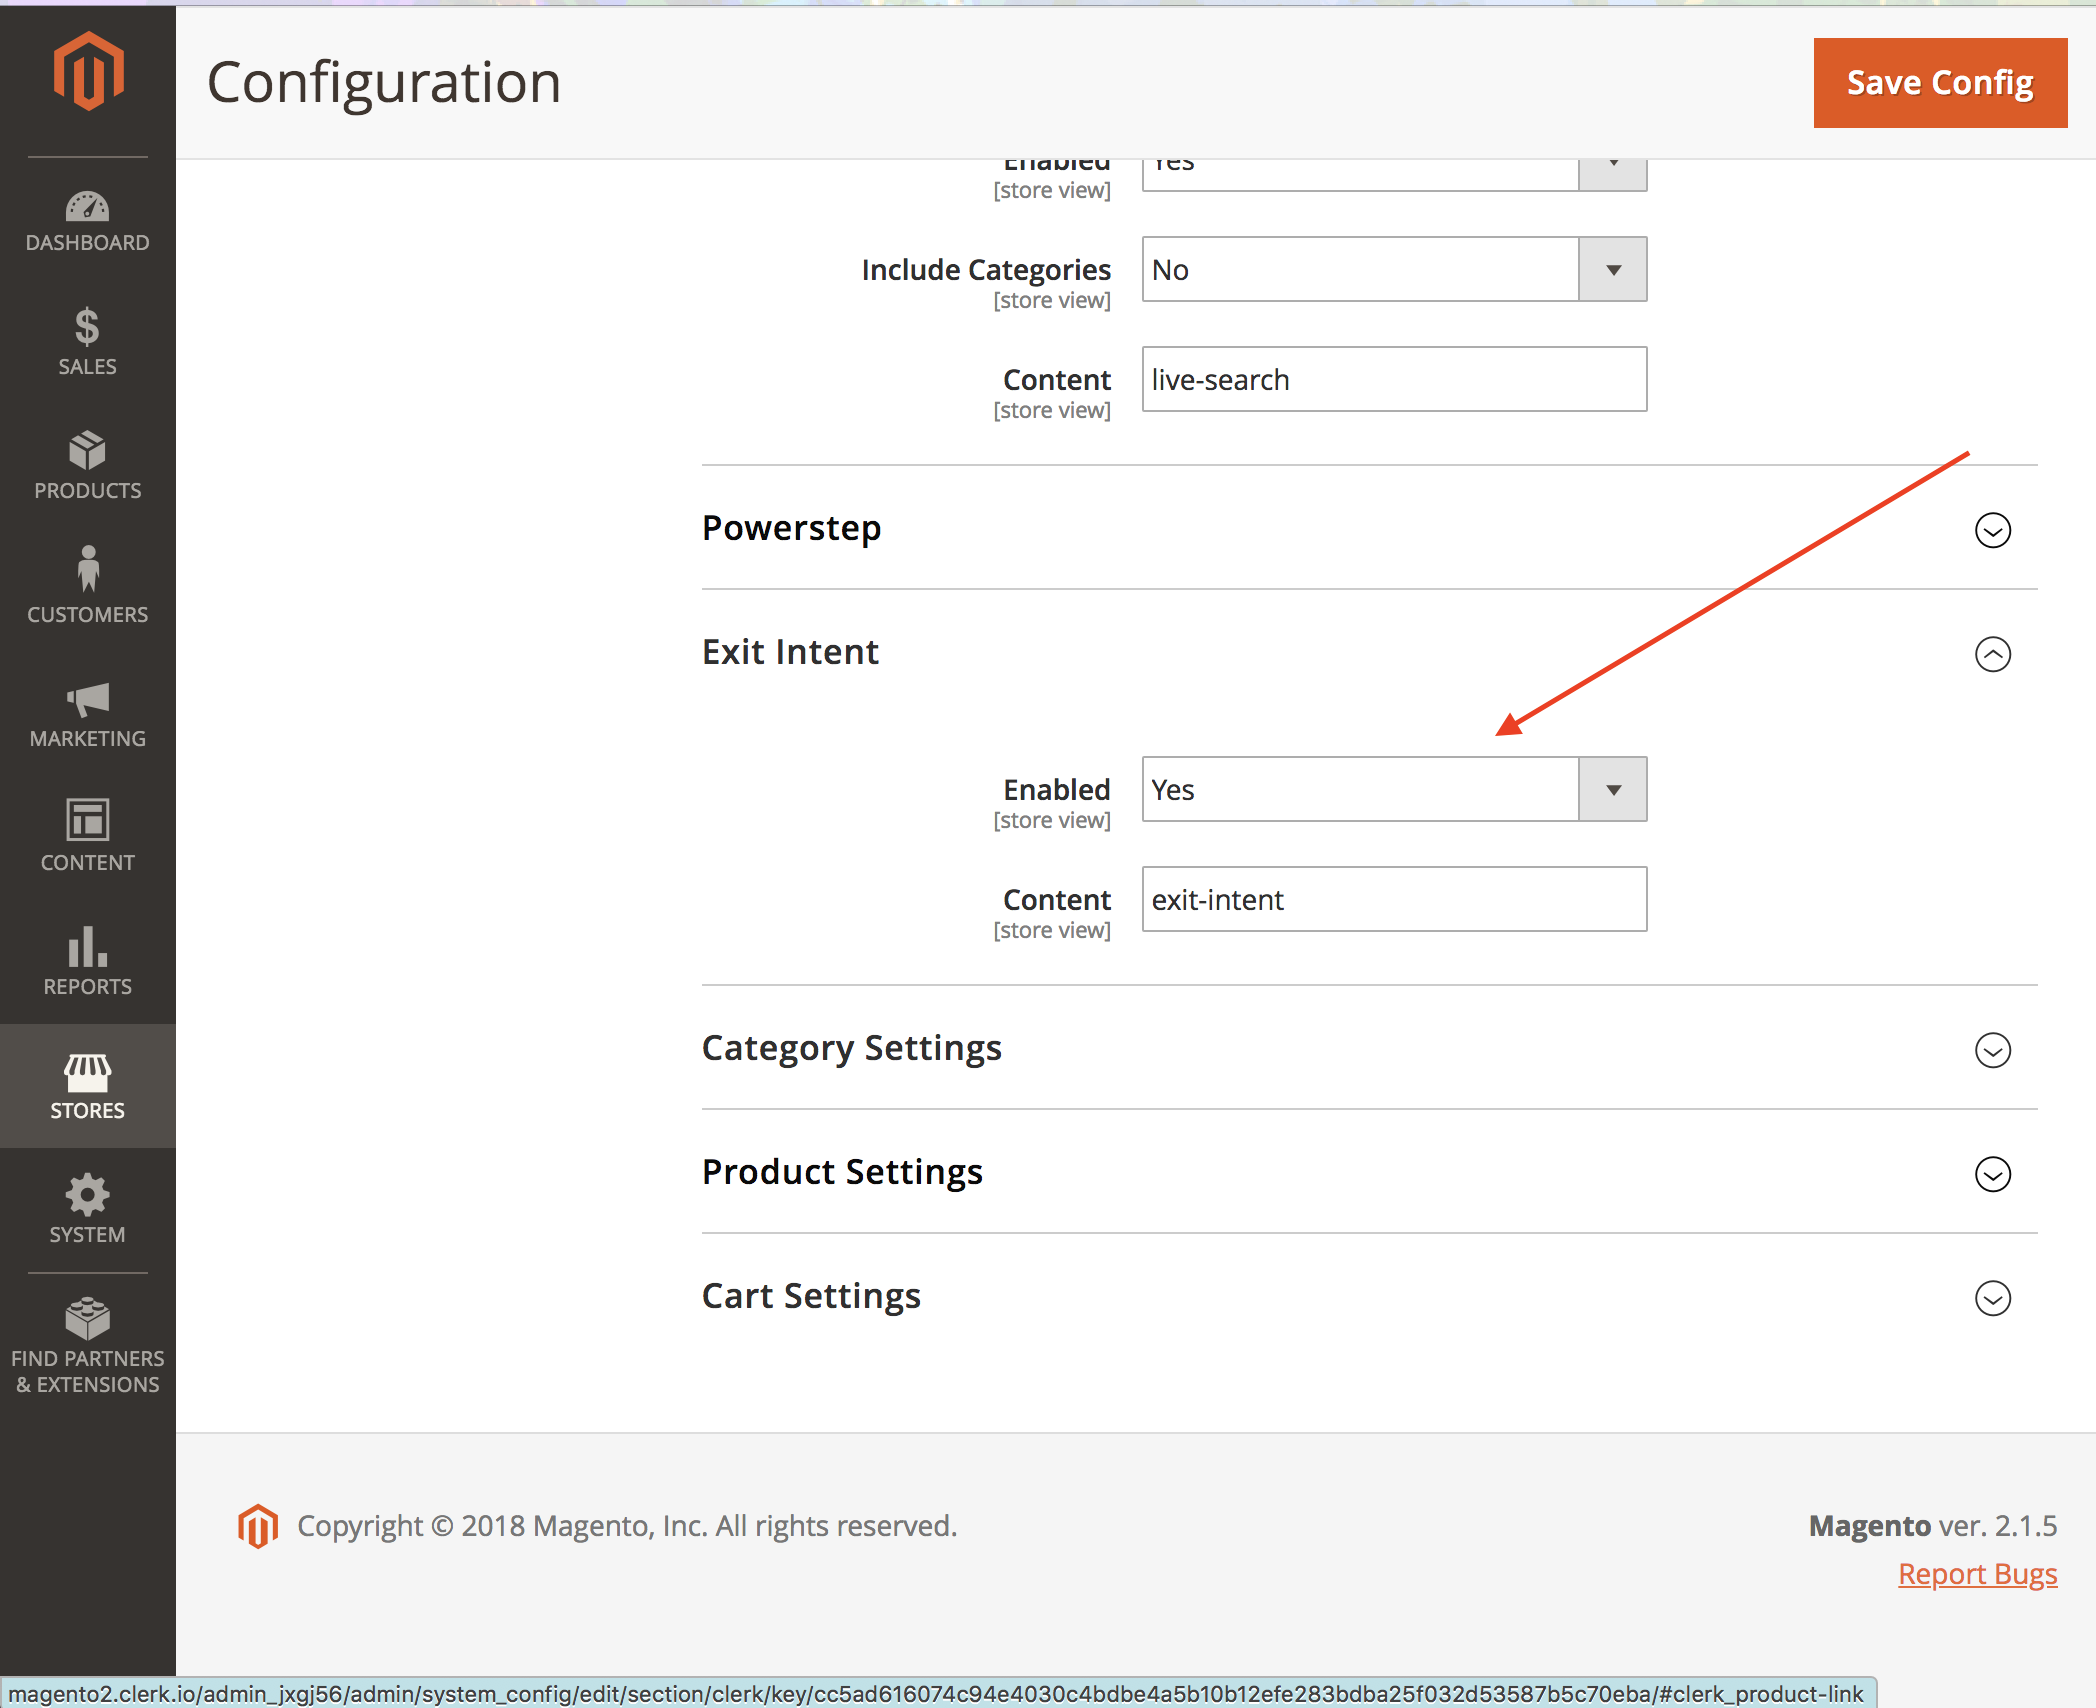Expand the Powerstep section
The width and height of the screenshot is (2096, 1708).
1992,530
